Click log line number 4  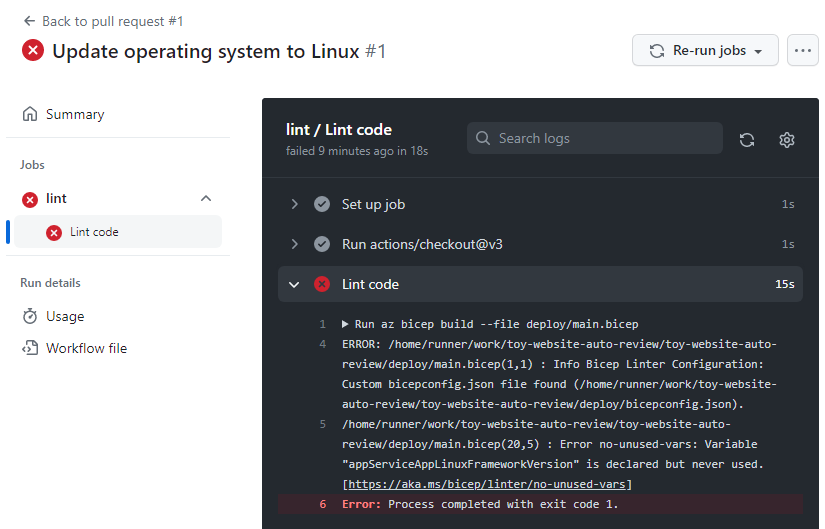pos(323,344)
